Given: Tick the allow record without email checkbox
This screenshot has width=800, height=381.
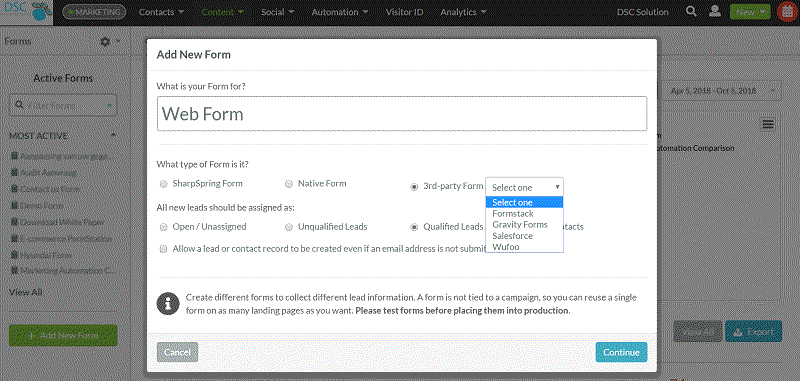Looking at the screenshot, I should [163, 249].
